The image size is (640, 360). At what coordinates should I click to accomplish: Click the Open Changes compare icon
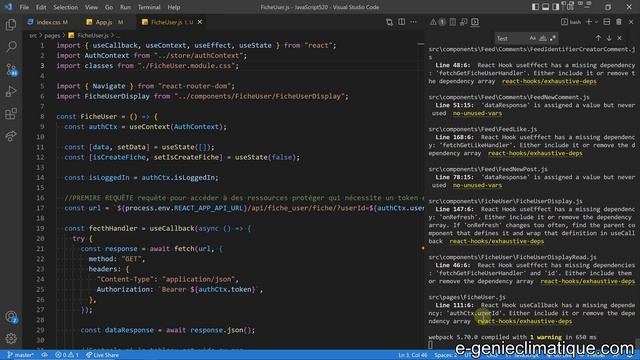click(x=389, y=22)
